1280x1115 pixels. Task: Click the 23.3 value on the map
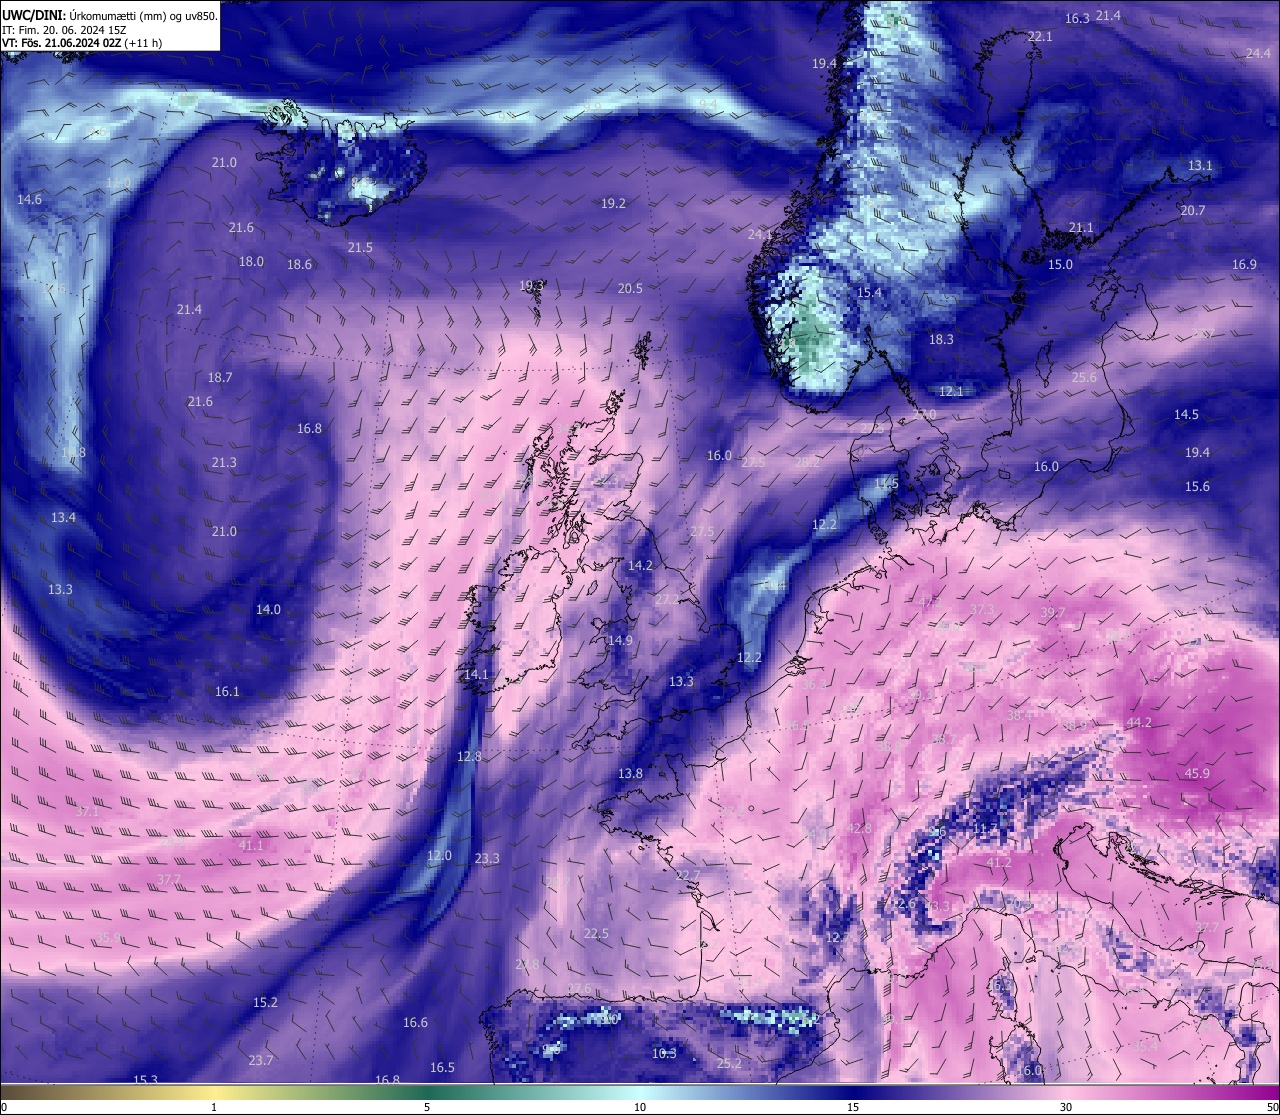[x=487, y=858]
